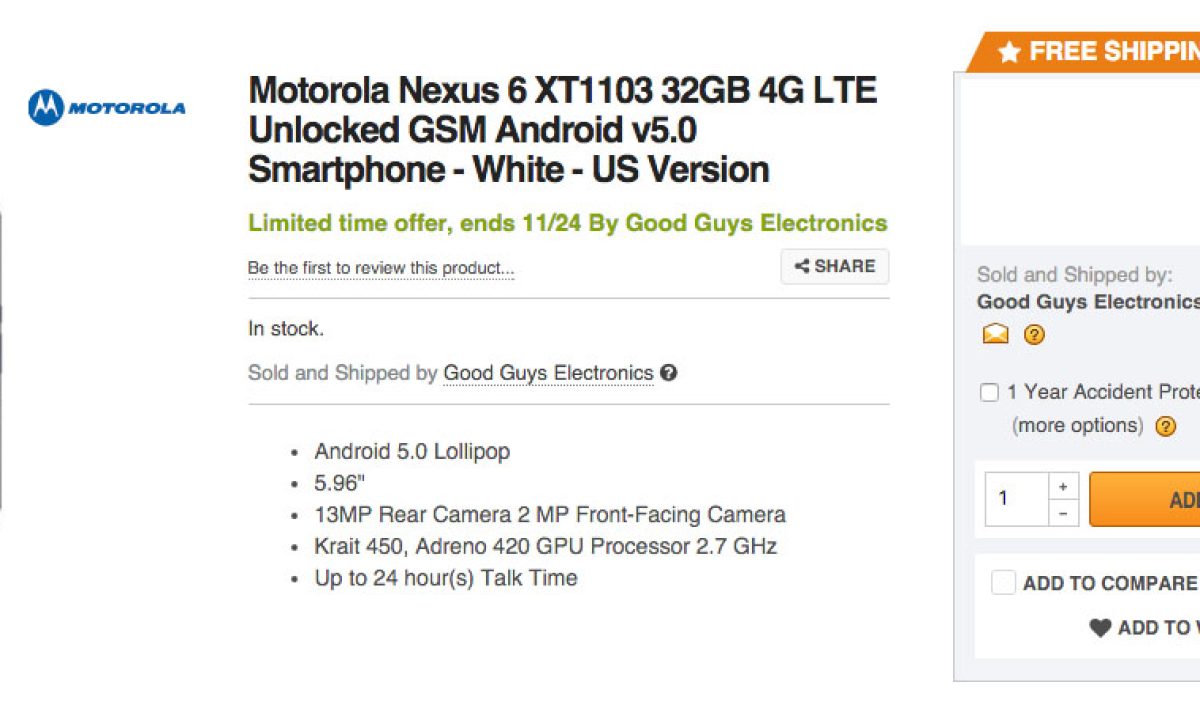Click the help icon beside Good Guys Electronics
This screenshot has height=720, width=1200.
coord(669,373)
